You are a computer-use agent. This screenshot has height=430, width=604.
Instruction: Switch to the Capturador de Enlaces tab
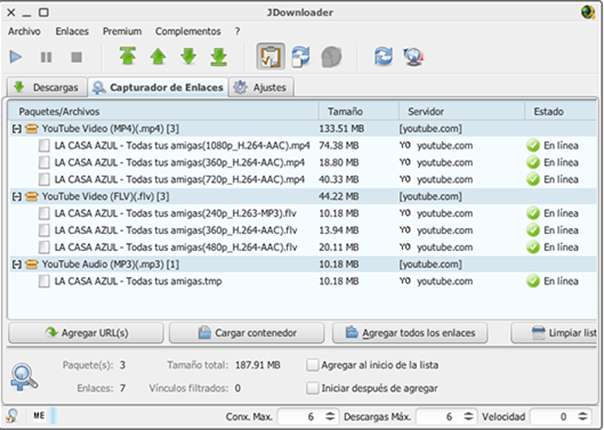click(x=158, y=87)
